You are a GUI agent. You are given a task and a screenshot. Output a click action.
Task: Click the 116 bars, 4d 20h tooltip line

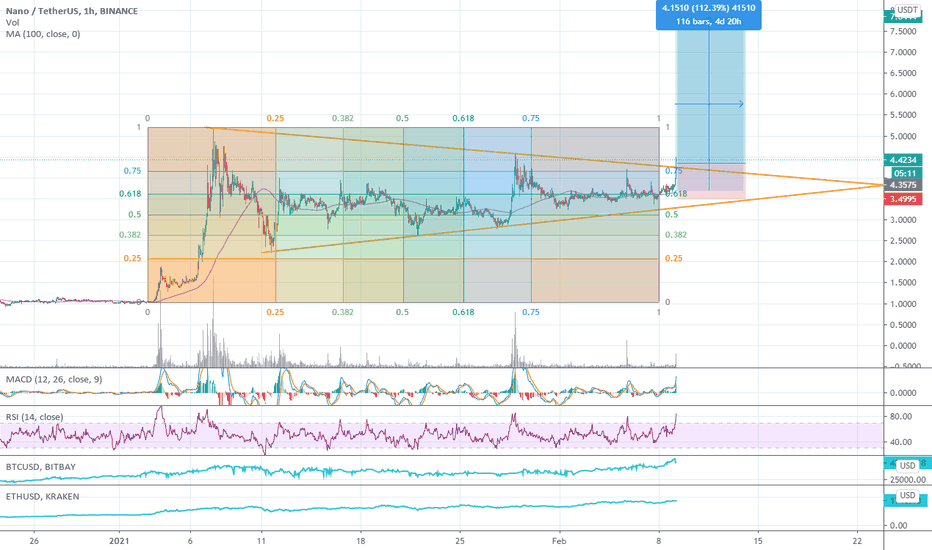pyautogui.click(x=709, y=21)
